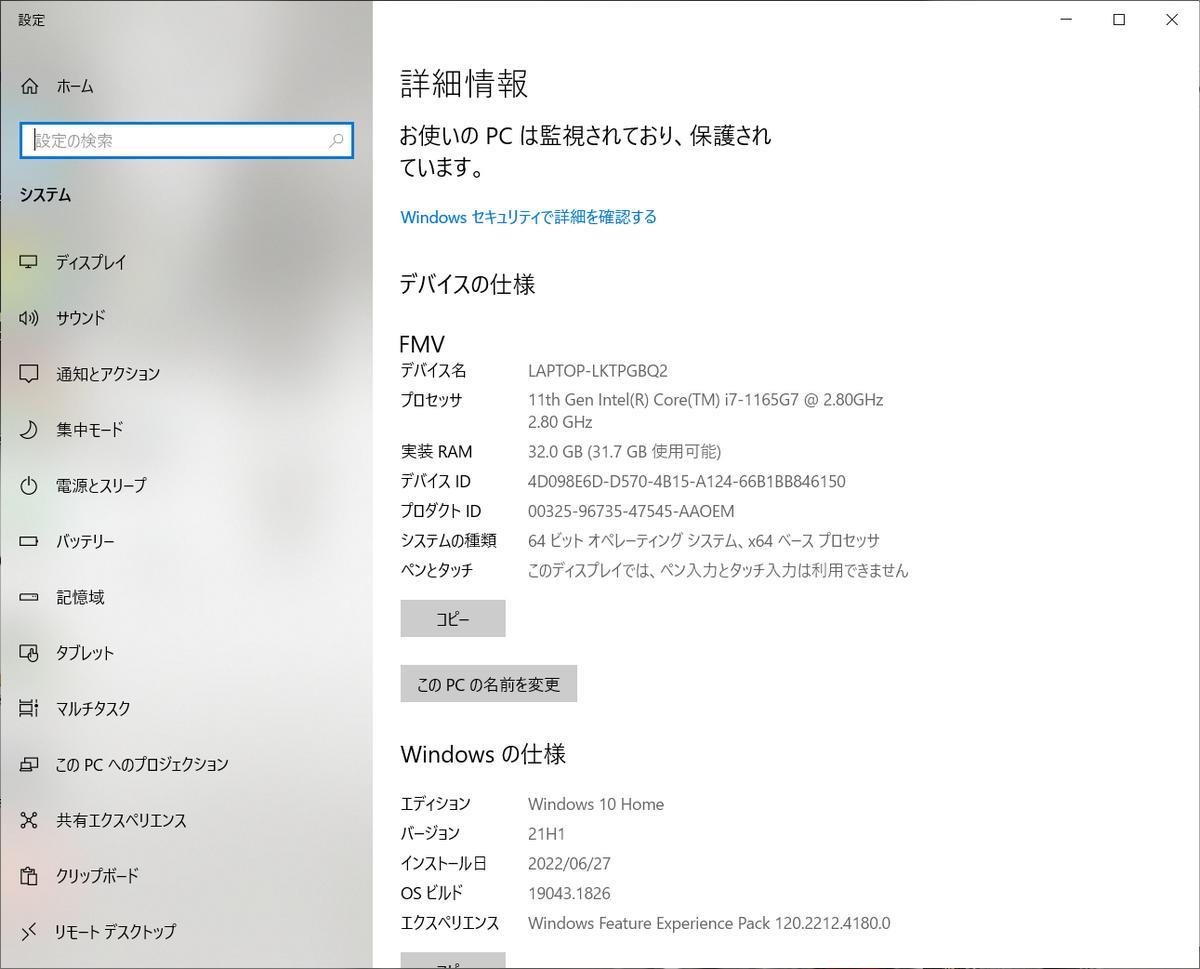Click コピー button under device specs

[453, 619]
